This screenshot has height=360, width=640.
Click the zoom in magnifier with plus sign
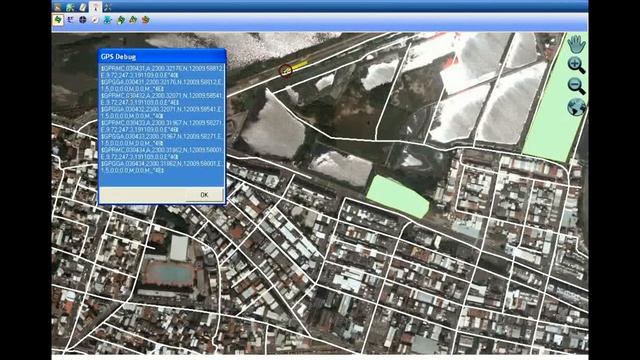576,65
